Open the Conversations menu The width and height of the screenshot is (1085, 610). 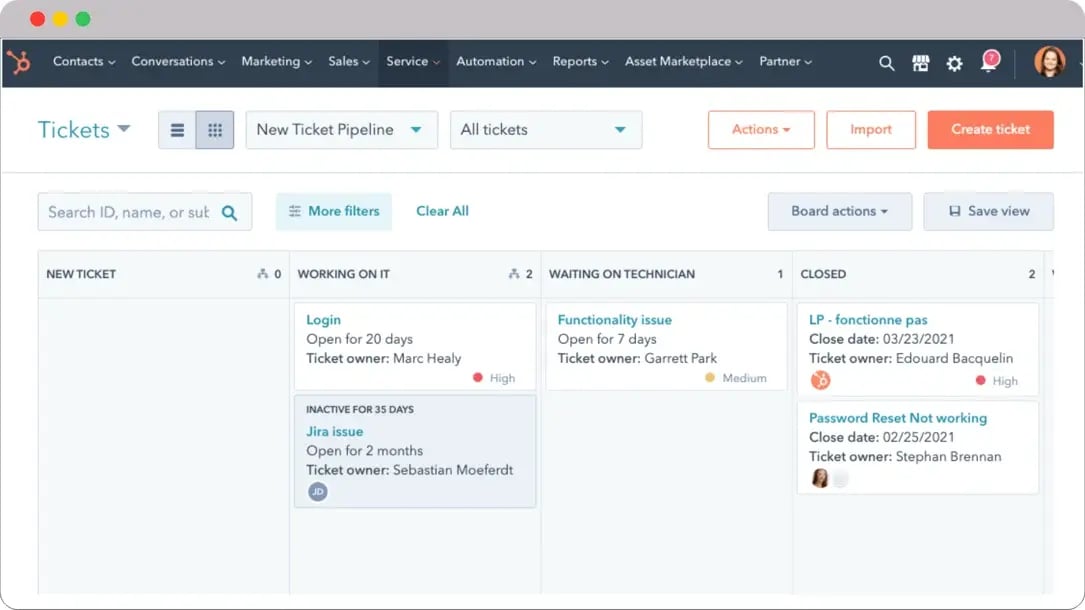pyautogui.click(x=178, y=62)
